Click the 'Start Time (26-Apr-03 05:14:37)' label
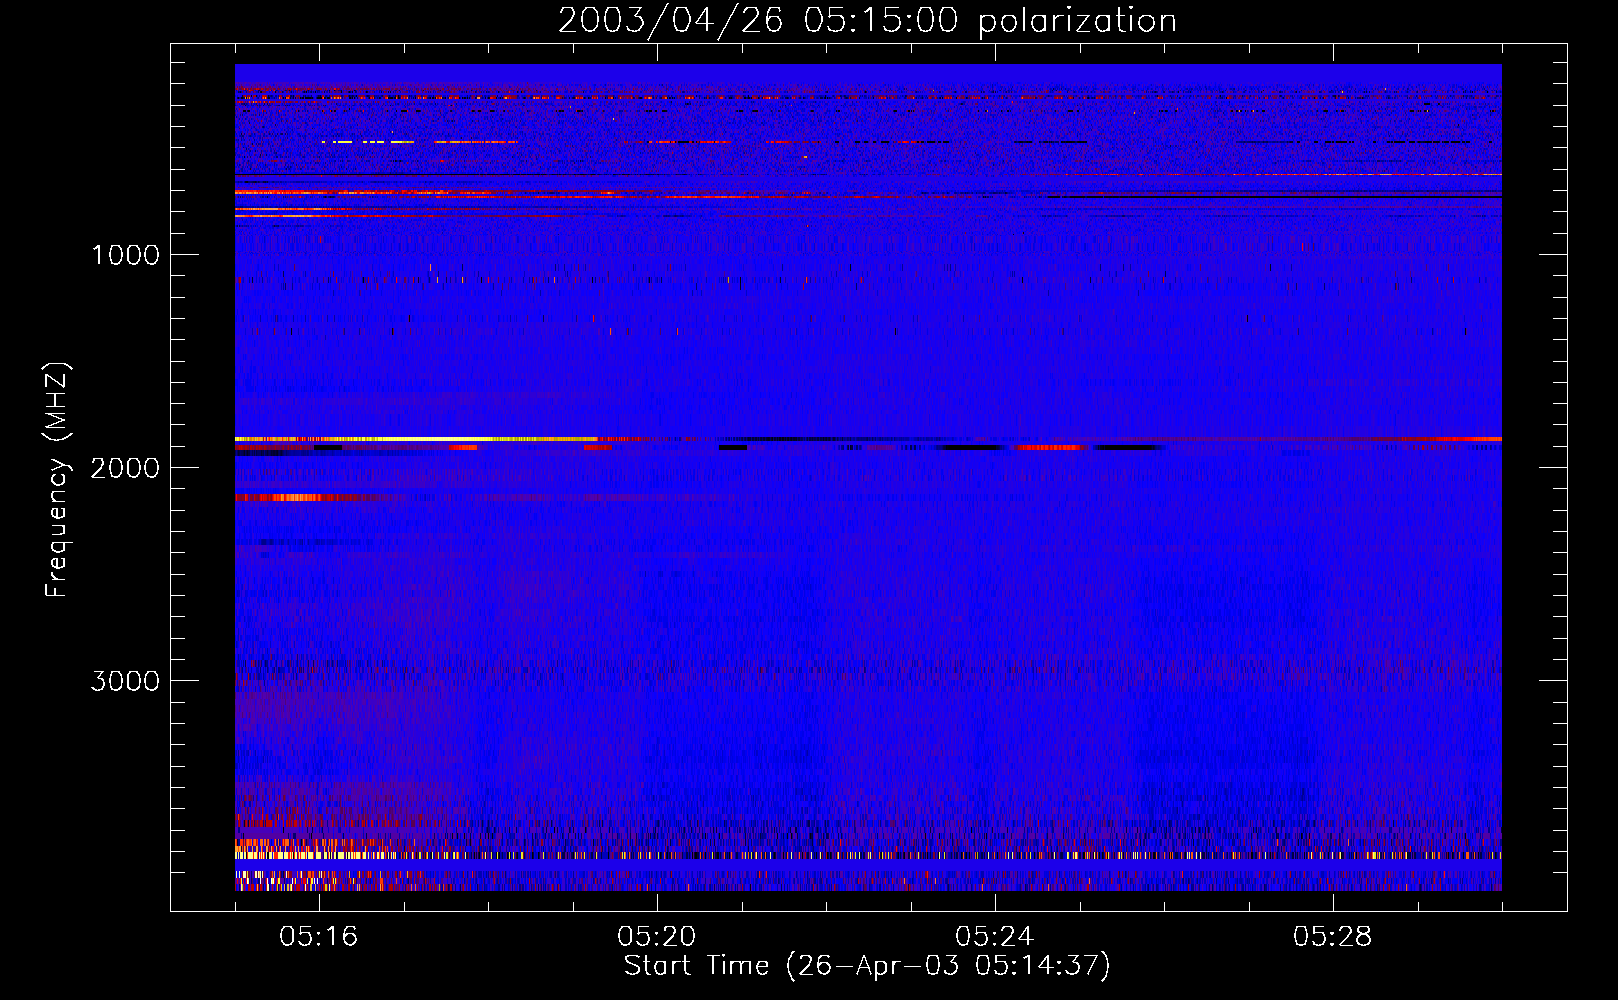1618x1000 pixels. coord(867,966)
